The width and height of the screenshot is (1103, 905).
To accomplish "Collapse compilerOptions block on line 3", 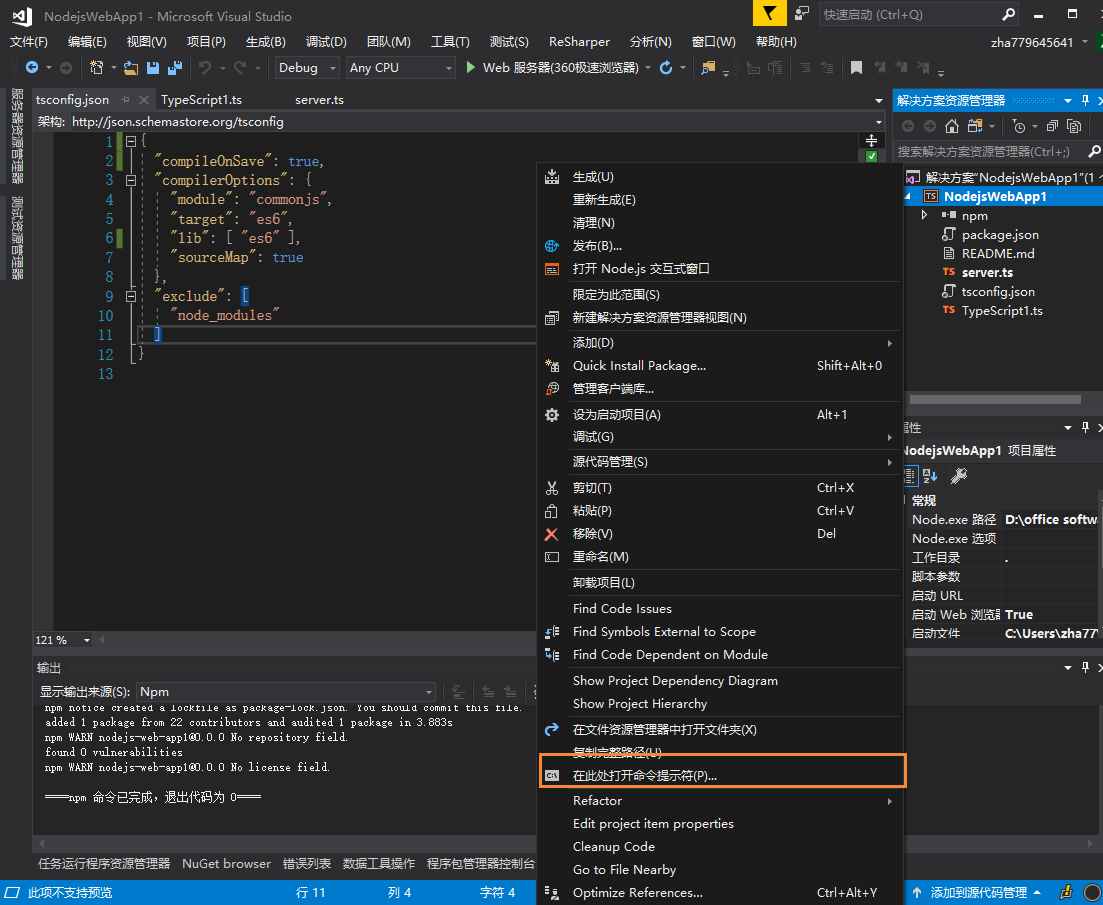I will coord(130,180).
